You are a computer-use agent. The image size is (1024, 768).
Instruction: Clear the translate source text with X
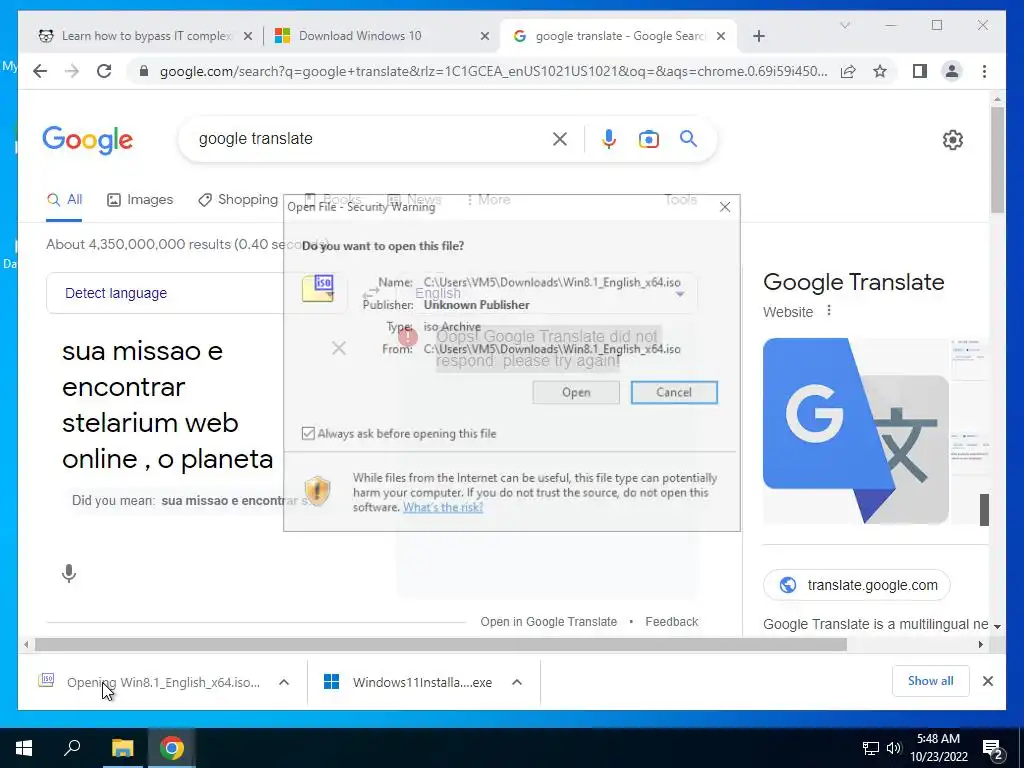click(x=338, y=348)
